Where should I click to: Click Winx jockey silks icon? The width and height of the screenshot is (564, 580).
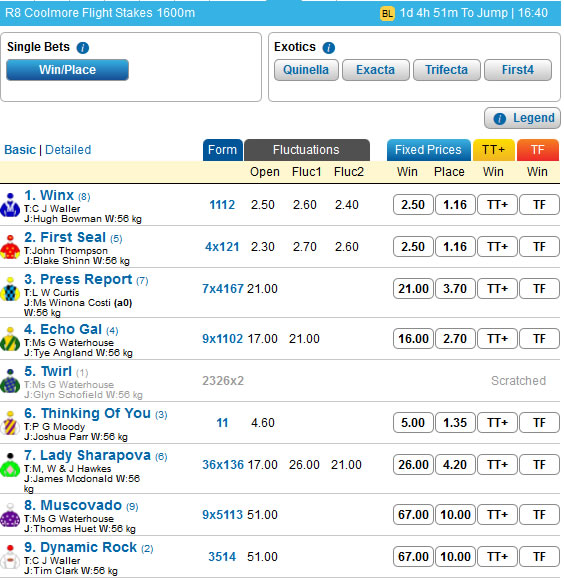pyautogui.click(x=10, y=205)
